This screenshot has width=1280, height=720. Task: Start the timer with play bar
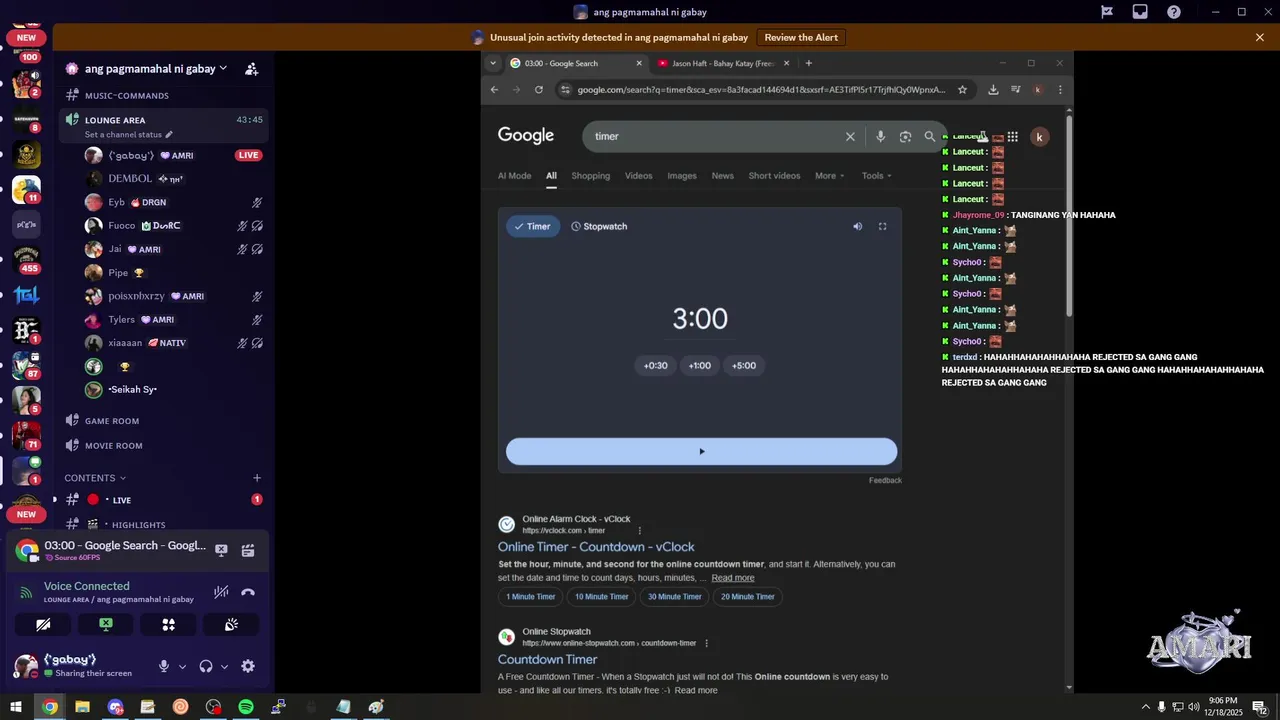click(701, 452)
